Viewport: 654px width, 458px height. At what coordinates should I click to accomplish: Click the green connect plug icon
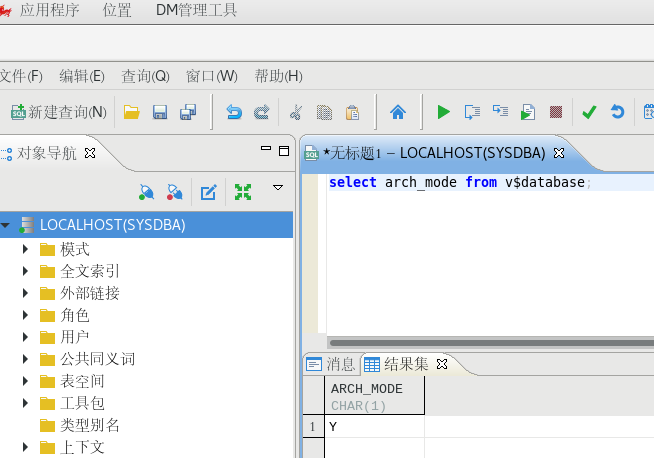pos(146,192)
